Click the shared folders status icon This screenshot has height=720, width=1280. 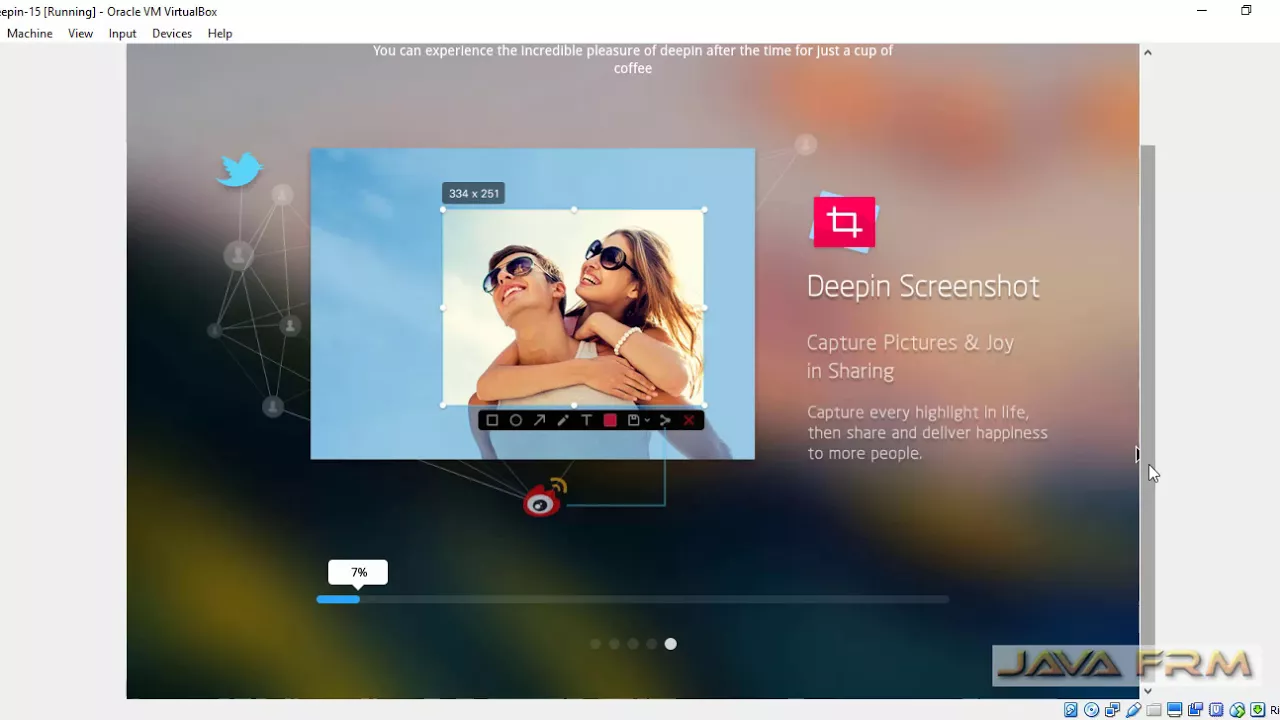1153,710
